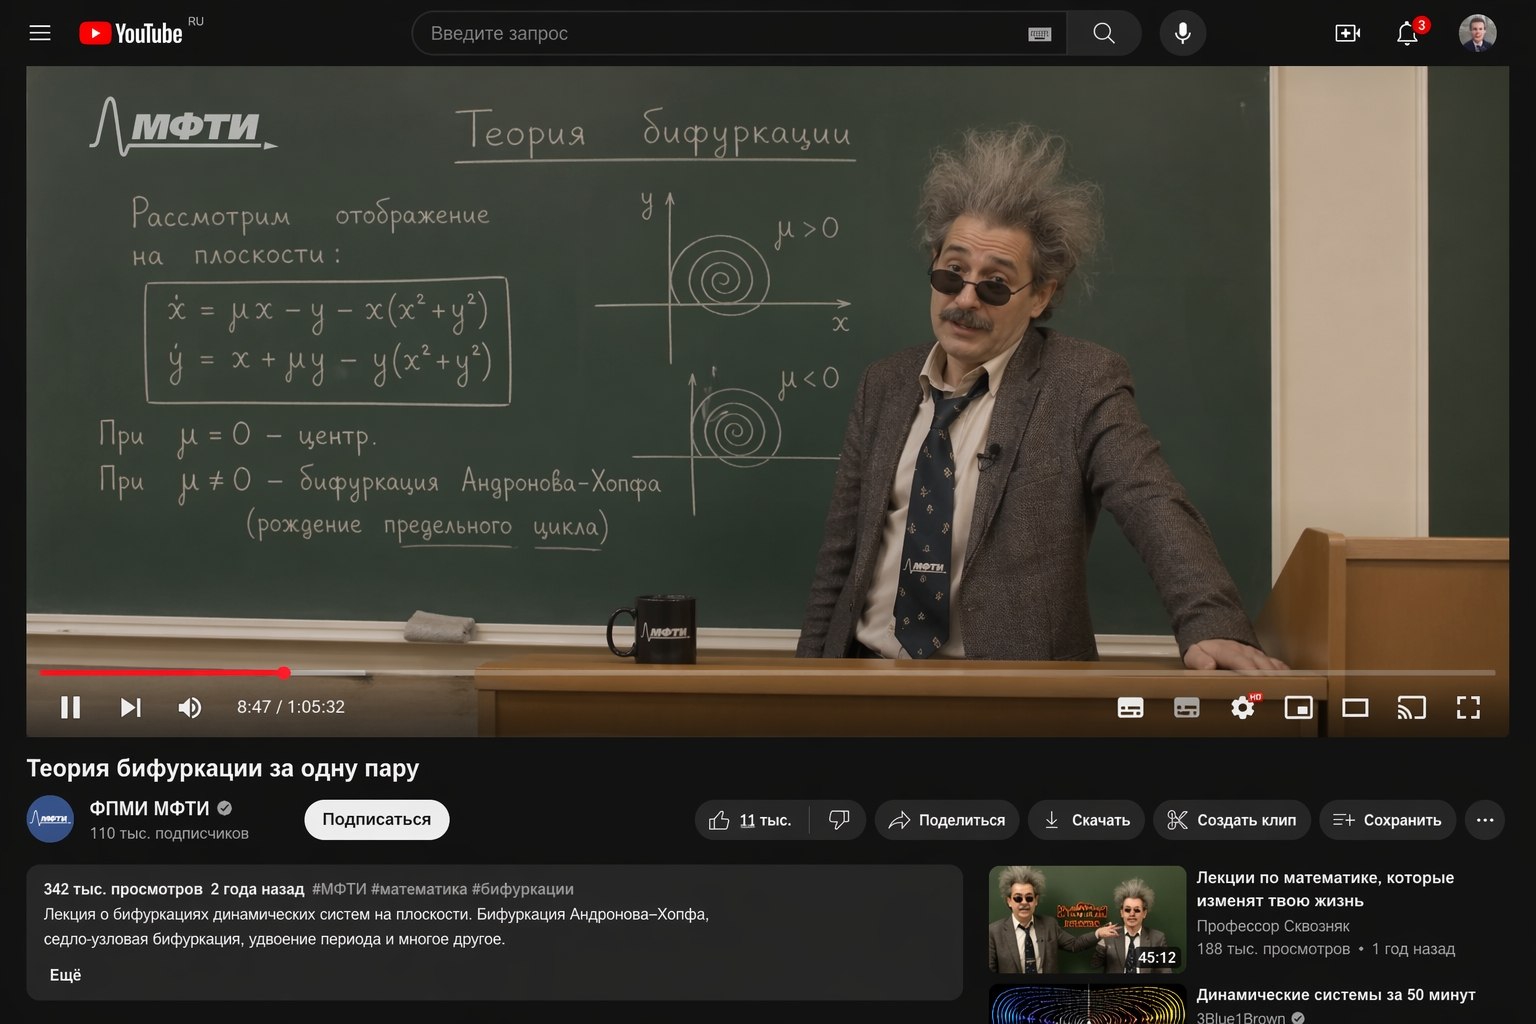Open the Профессор Сквозняк channel link

tap(1273, 926)
